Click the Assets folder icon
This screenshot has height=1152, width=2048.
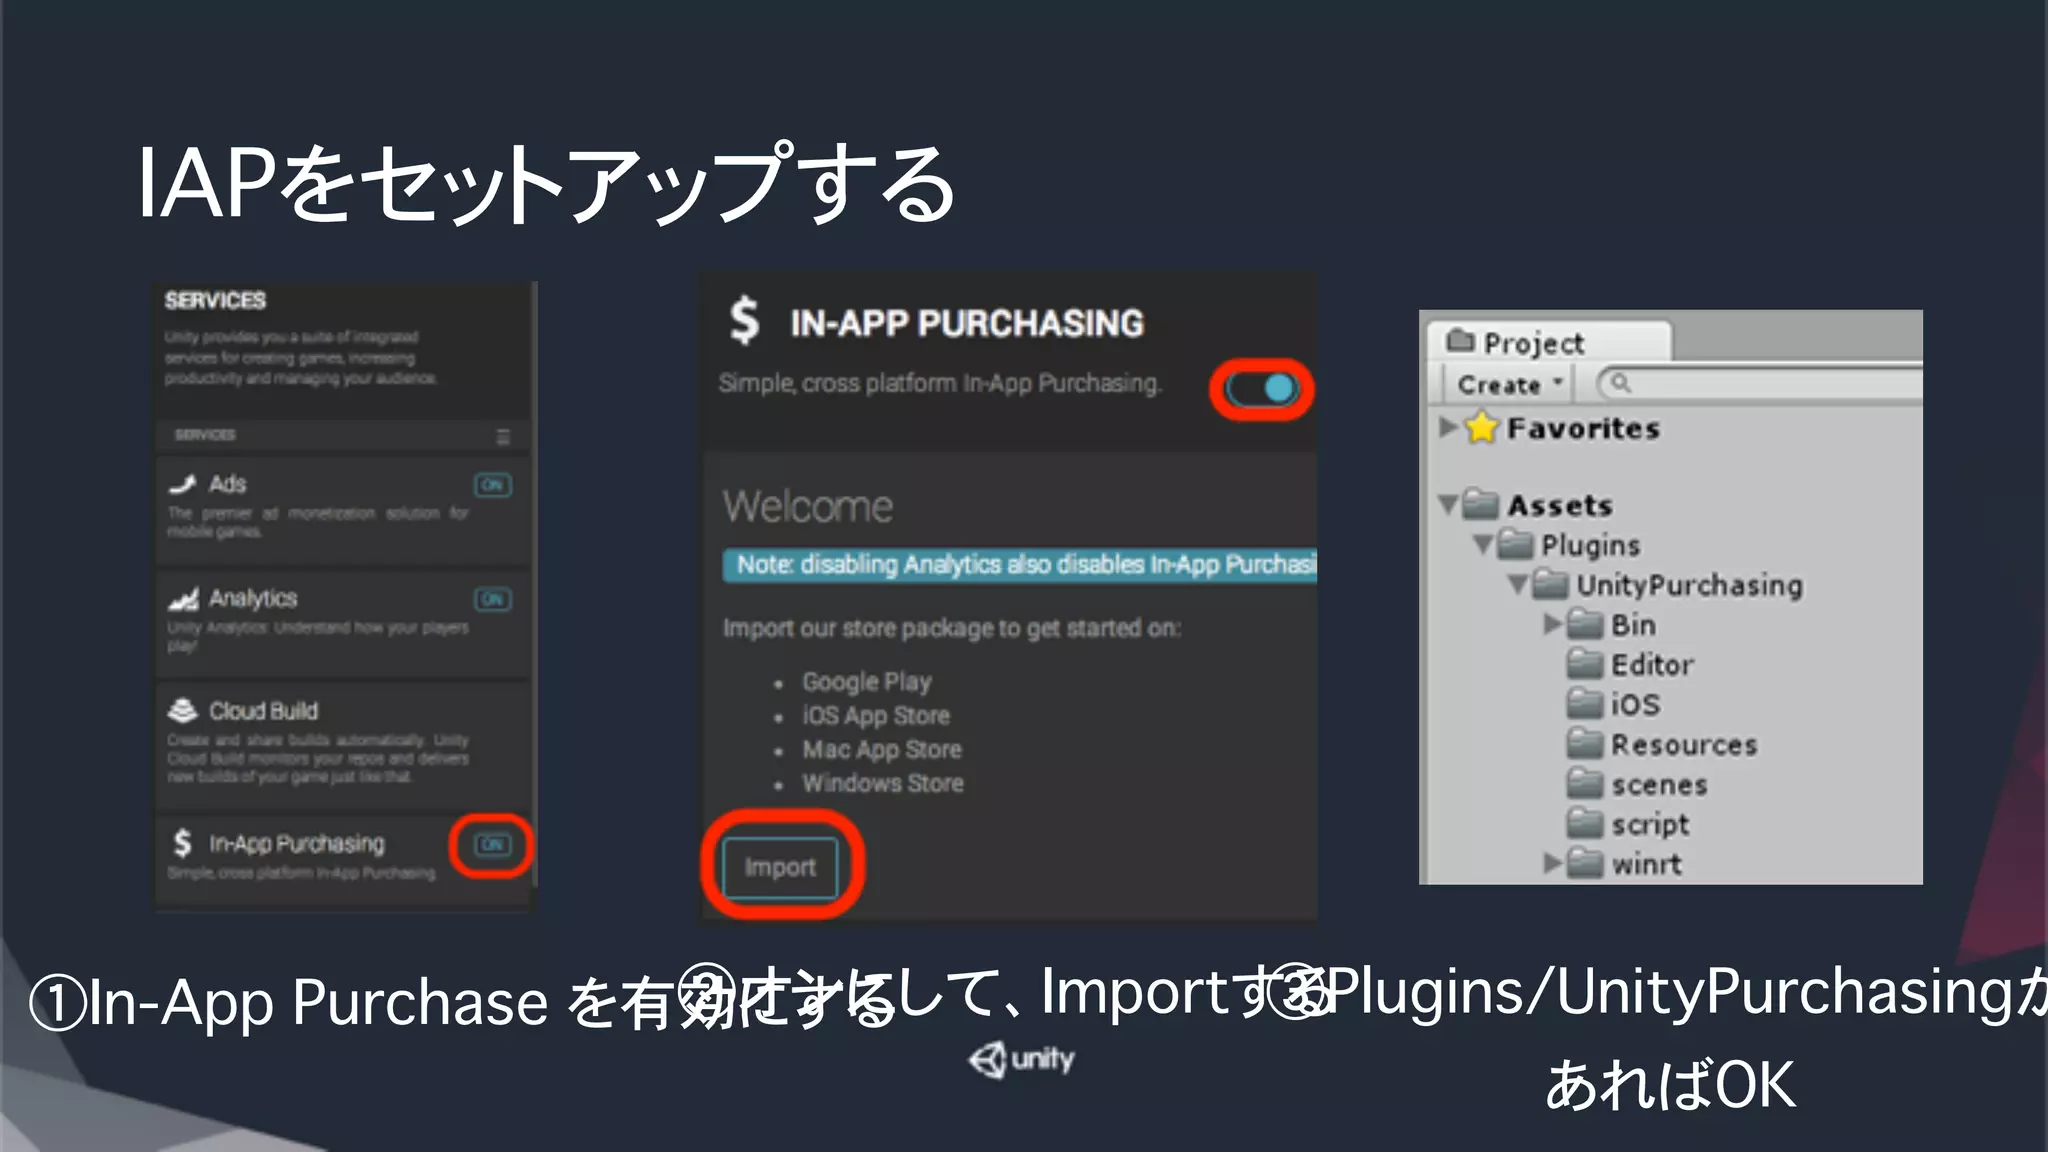[1480, 504]
